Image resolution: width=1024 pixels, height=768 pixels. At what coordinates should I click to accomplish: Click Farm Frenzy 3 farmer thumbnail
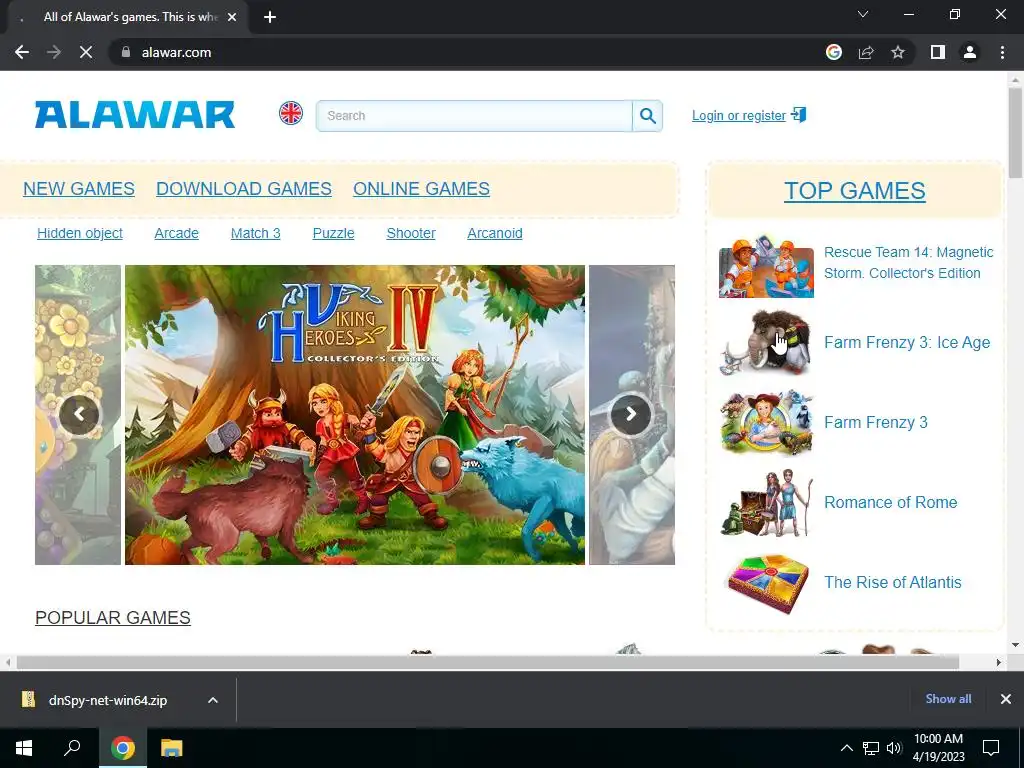tap(766, 422)
